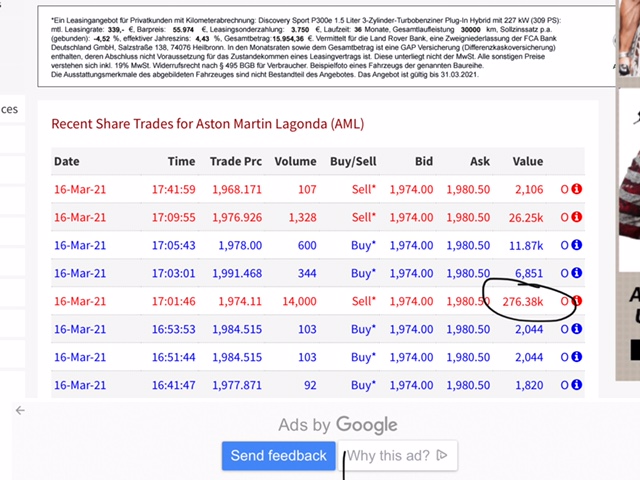Click the Volume column header
Screen dimensions: 640x480
(x=295, y=161)
